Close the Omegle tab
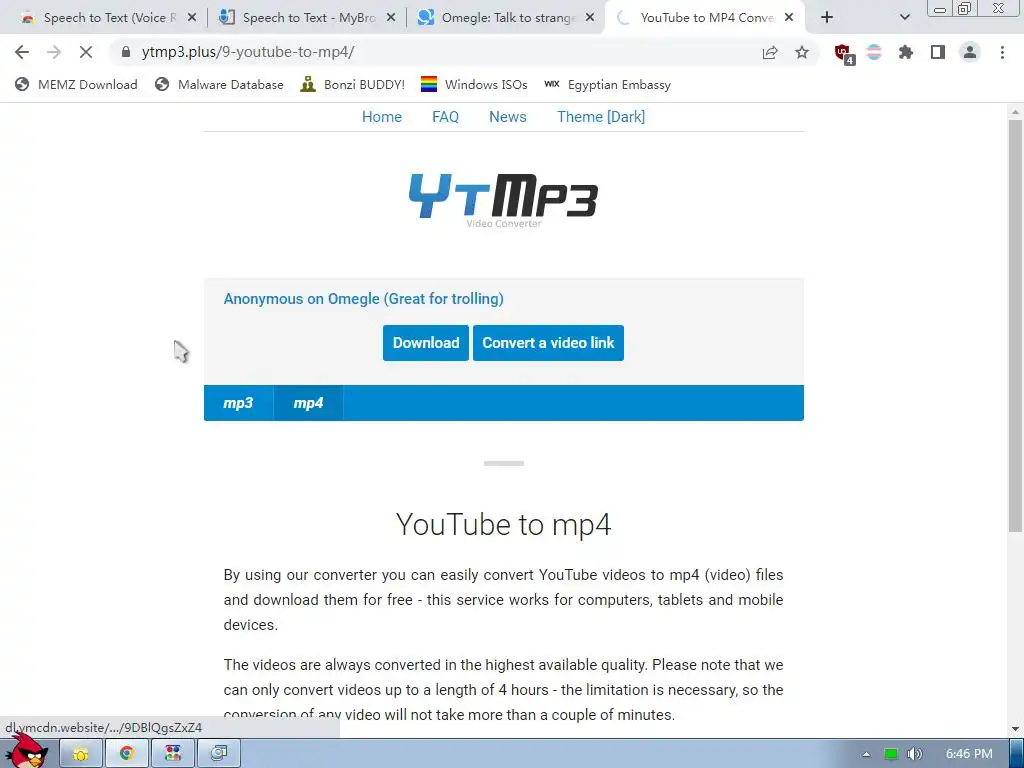 (590, 18)
